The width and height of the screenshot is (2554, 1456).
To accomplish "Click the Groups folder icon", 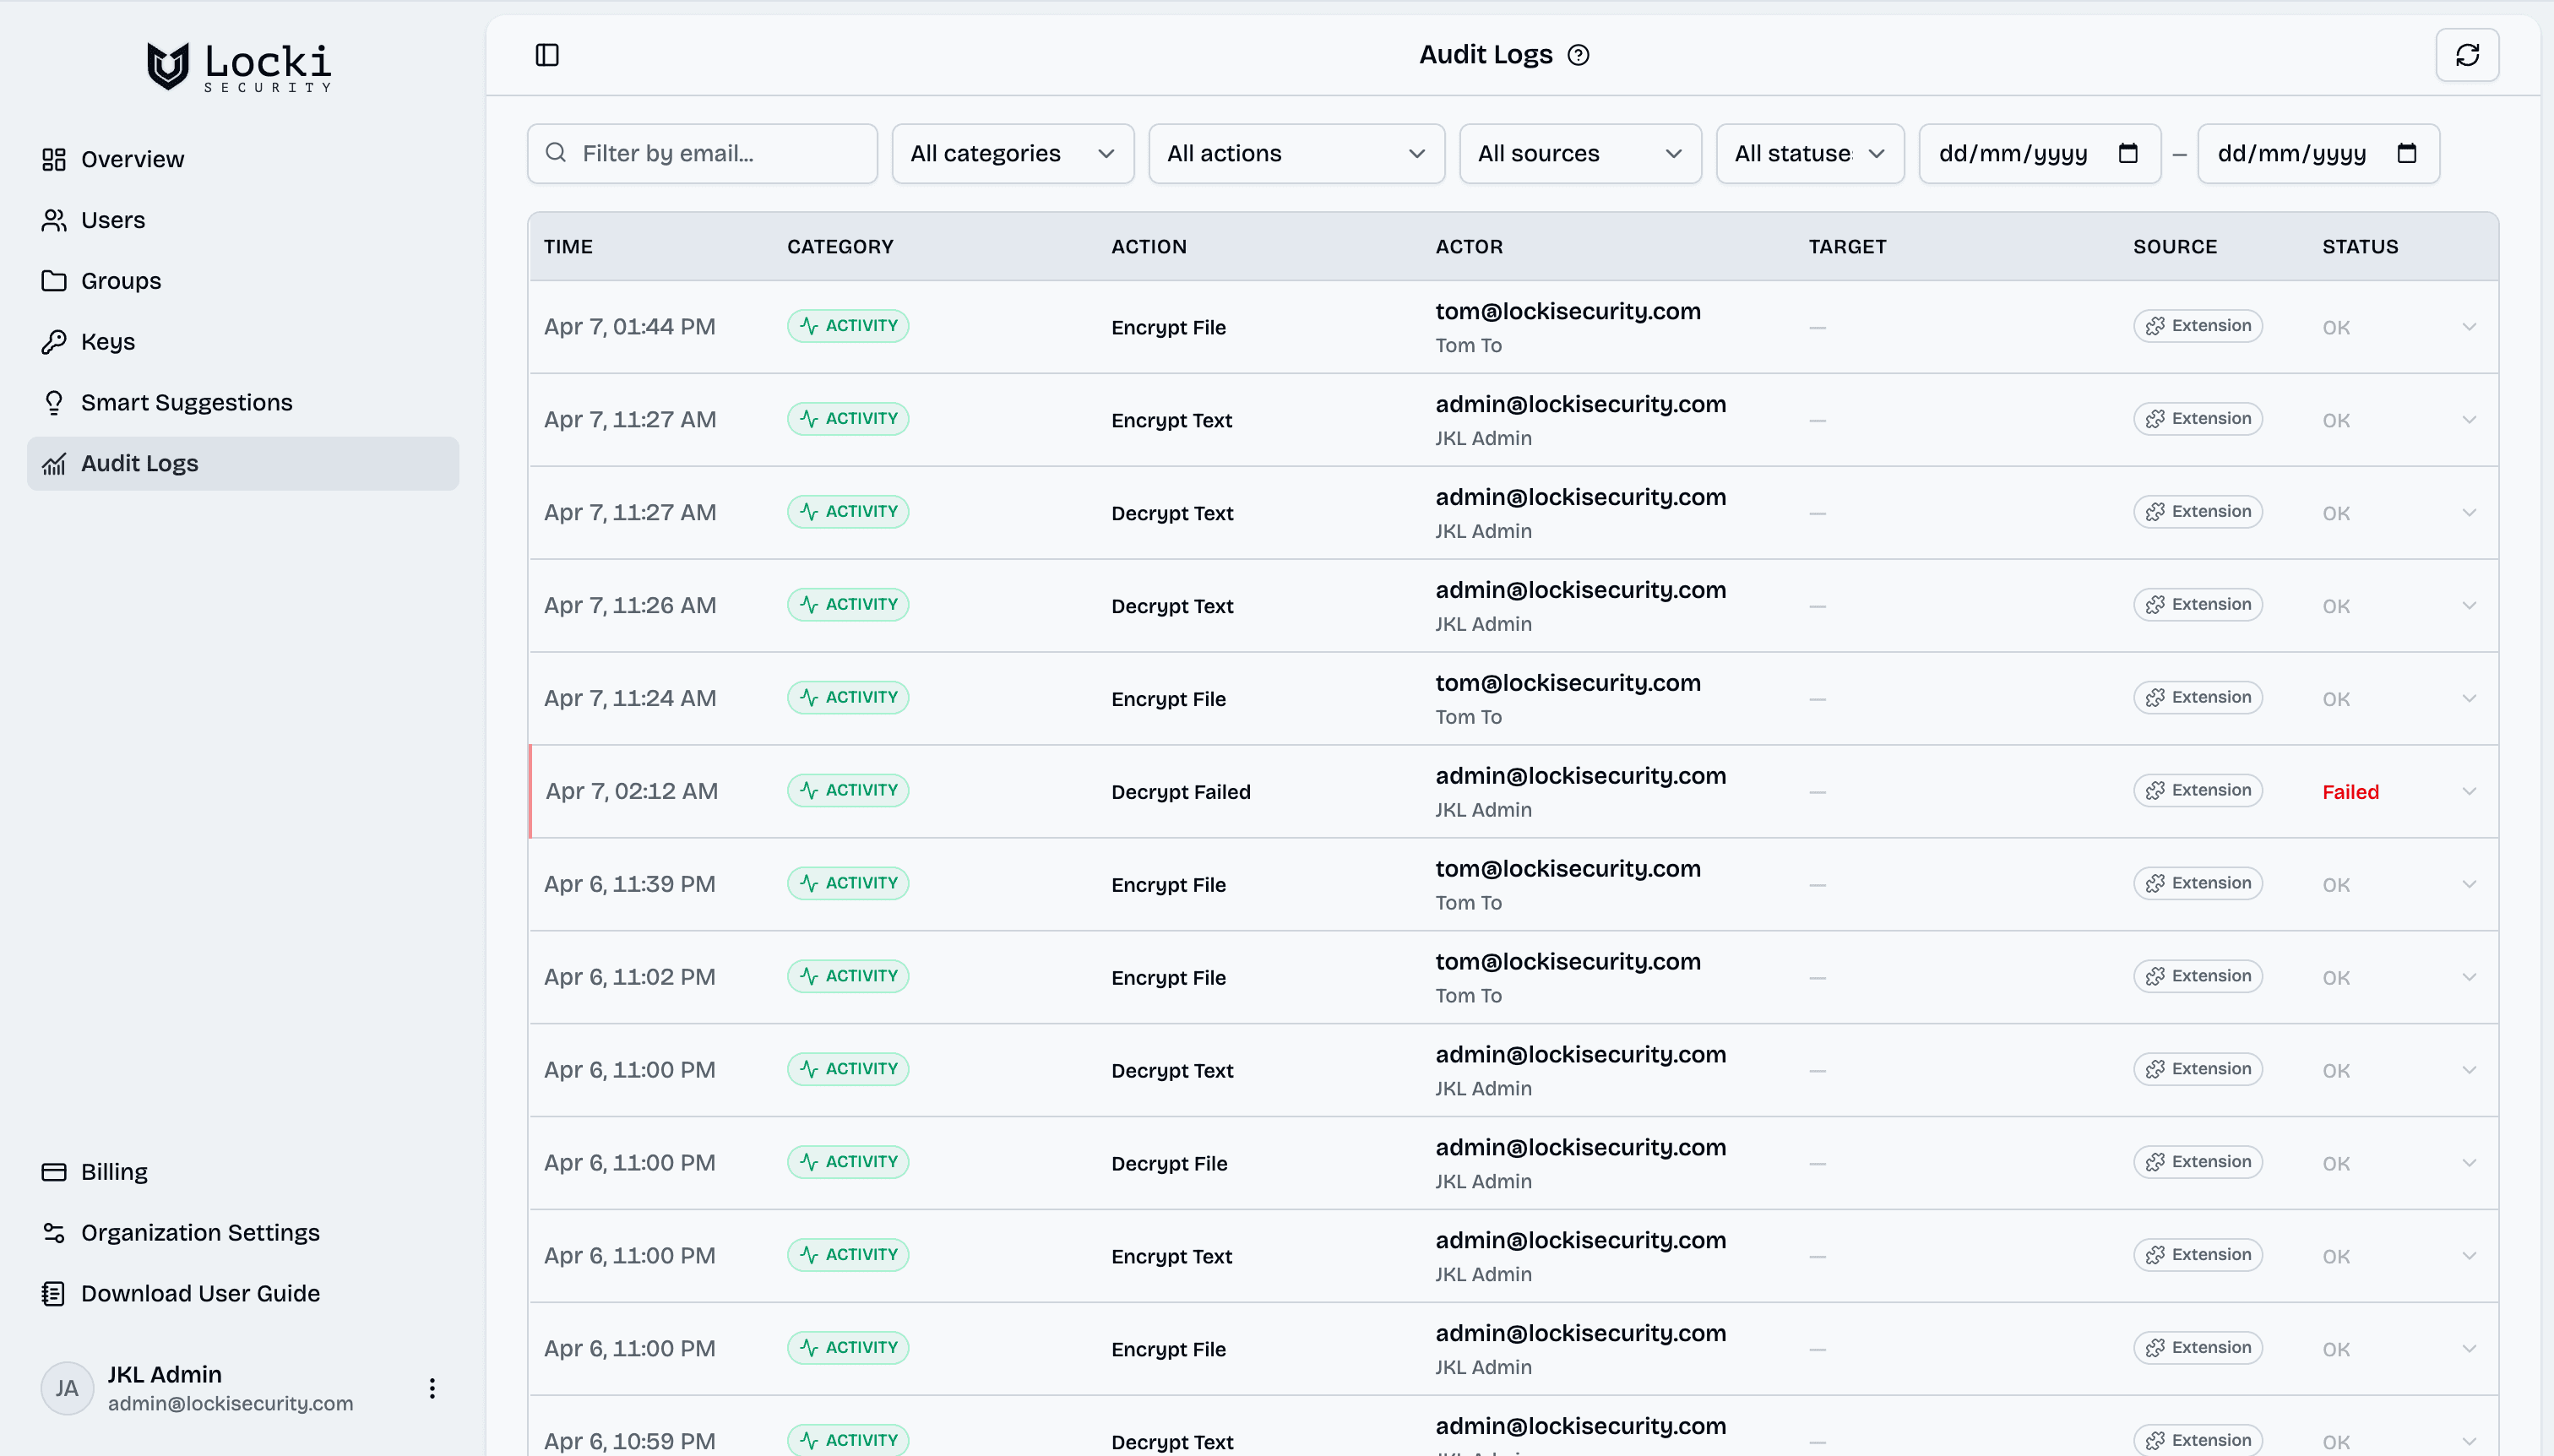I will tap(54, 281).
